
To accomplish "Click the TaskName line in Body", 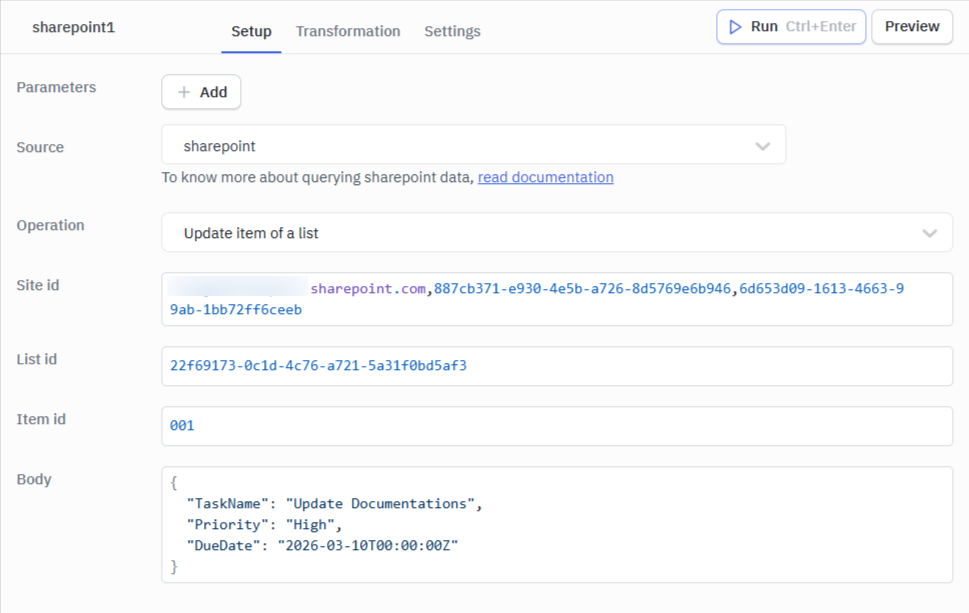I will [x=334, y=504].
